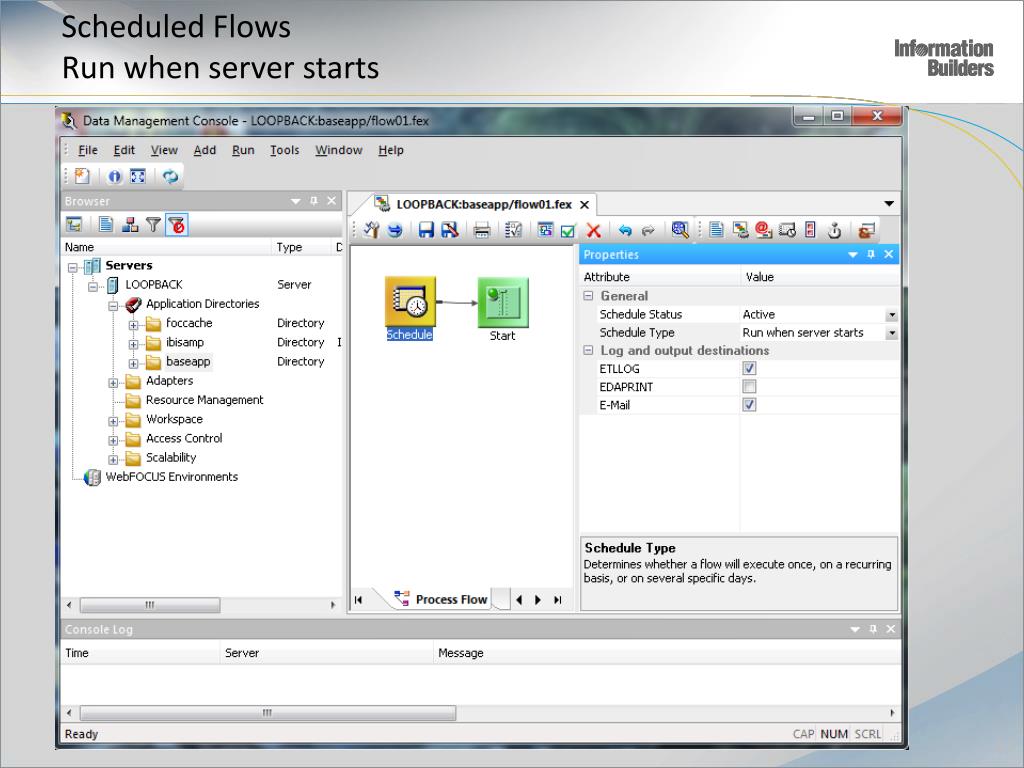Collapse the Servers tree node
The height and width of the screenshot is (768, 1024).
pos(72,267)
